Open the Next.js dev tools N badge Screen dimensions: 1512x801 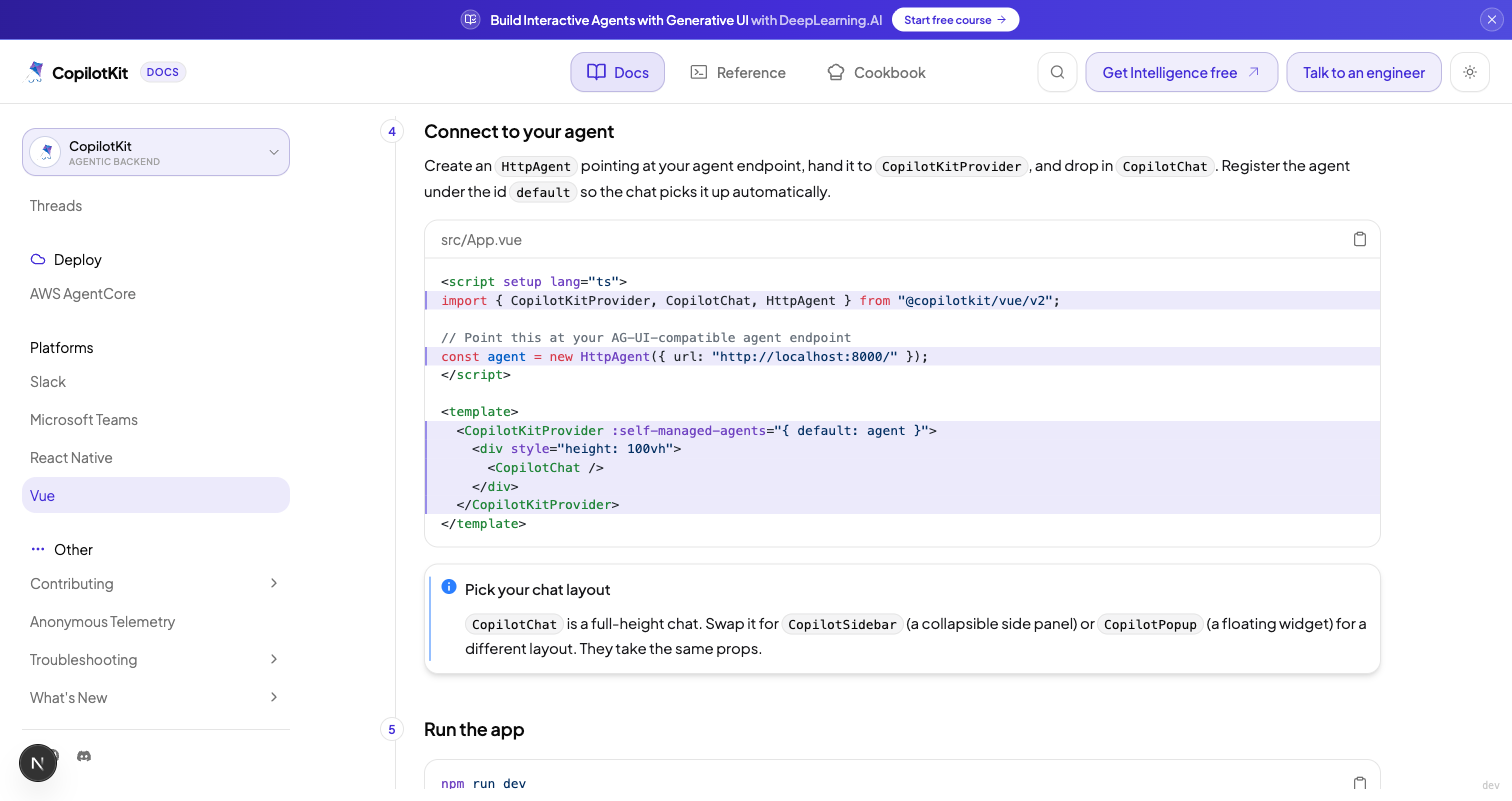(x=38, y=763)
